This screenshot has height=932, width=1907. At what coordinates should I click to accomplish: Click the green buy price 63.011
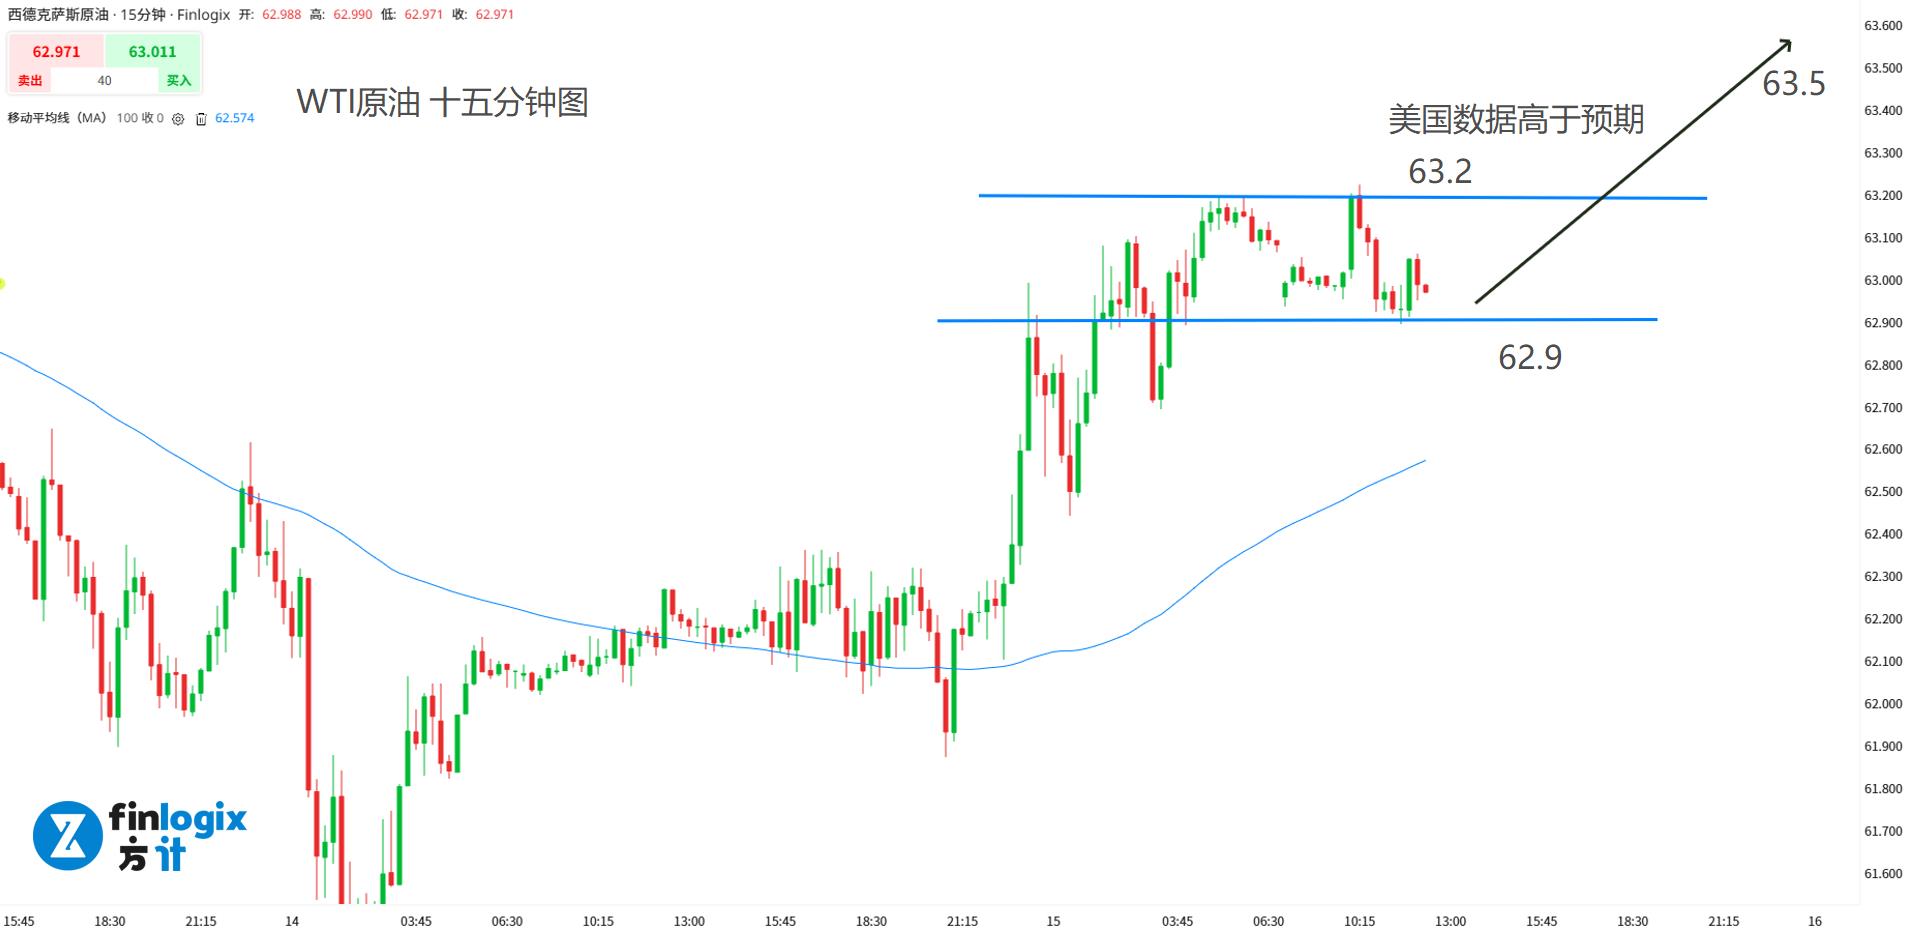click(x=152, y=52)
